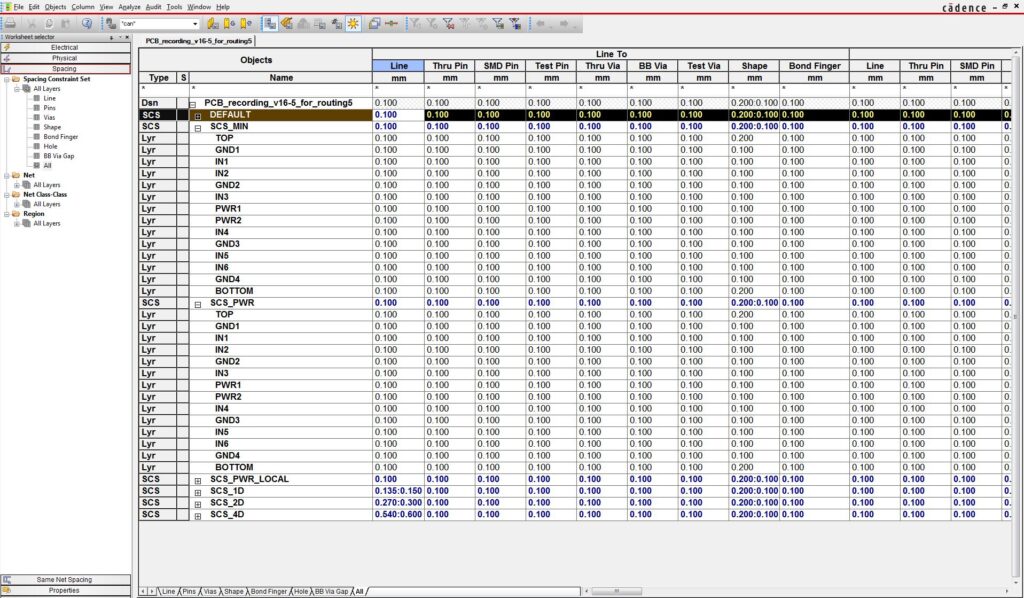The height and width of the screenshot is (598, 1024).
Task: Open the Analyze menu
Action: tap(129, 7)
